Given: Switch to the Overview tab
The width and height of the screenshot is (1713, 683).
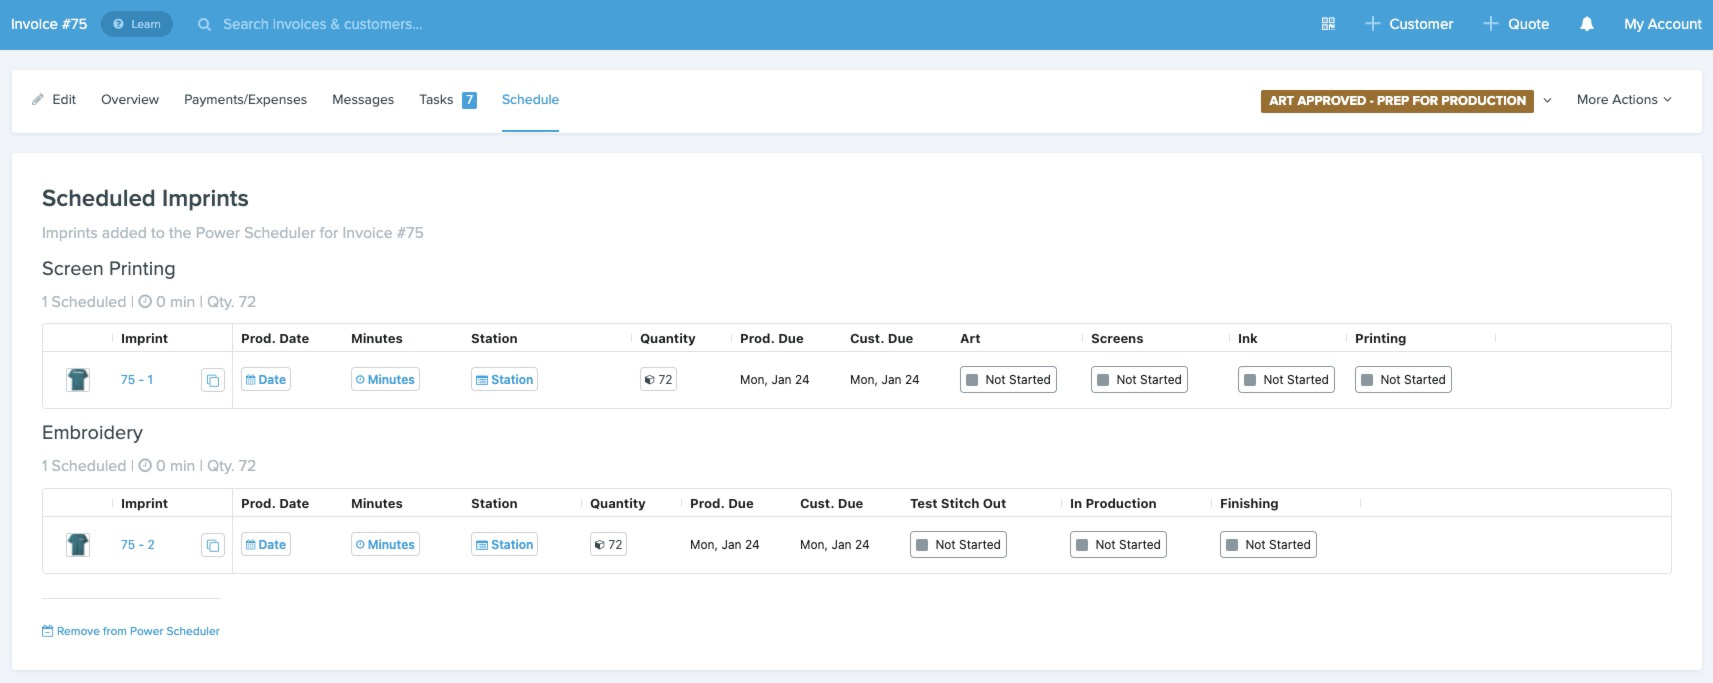Looking at the screenshot, I should pyautogui.click(x=130, y=99).
